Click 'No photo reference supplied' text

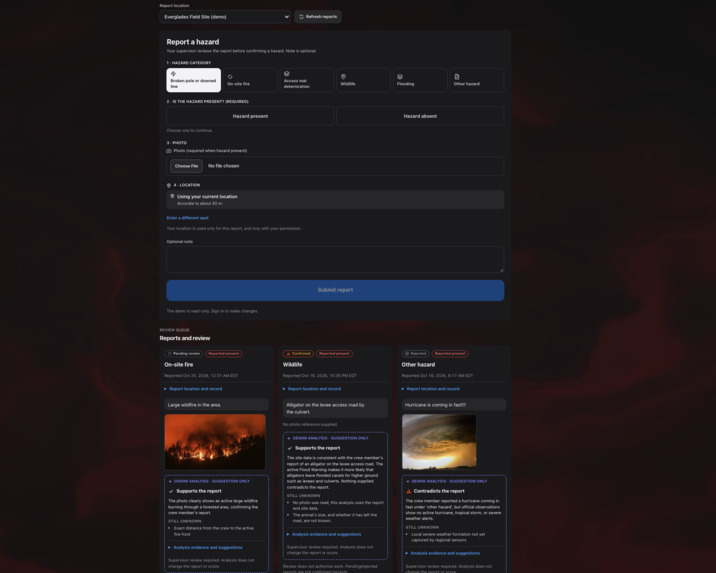pyautogui.click(x=310, y=425)
